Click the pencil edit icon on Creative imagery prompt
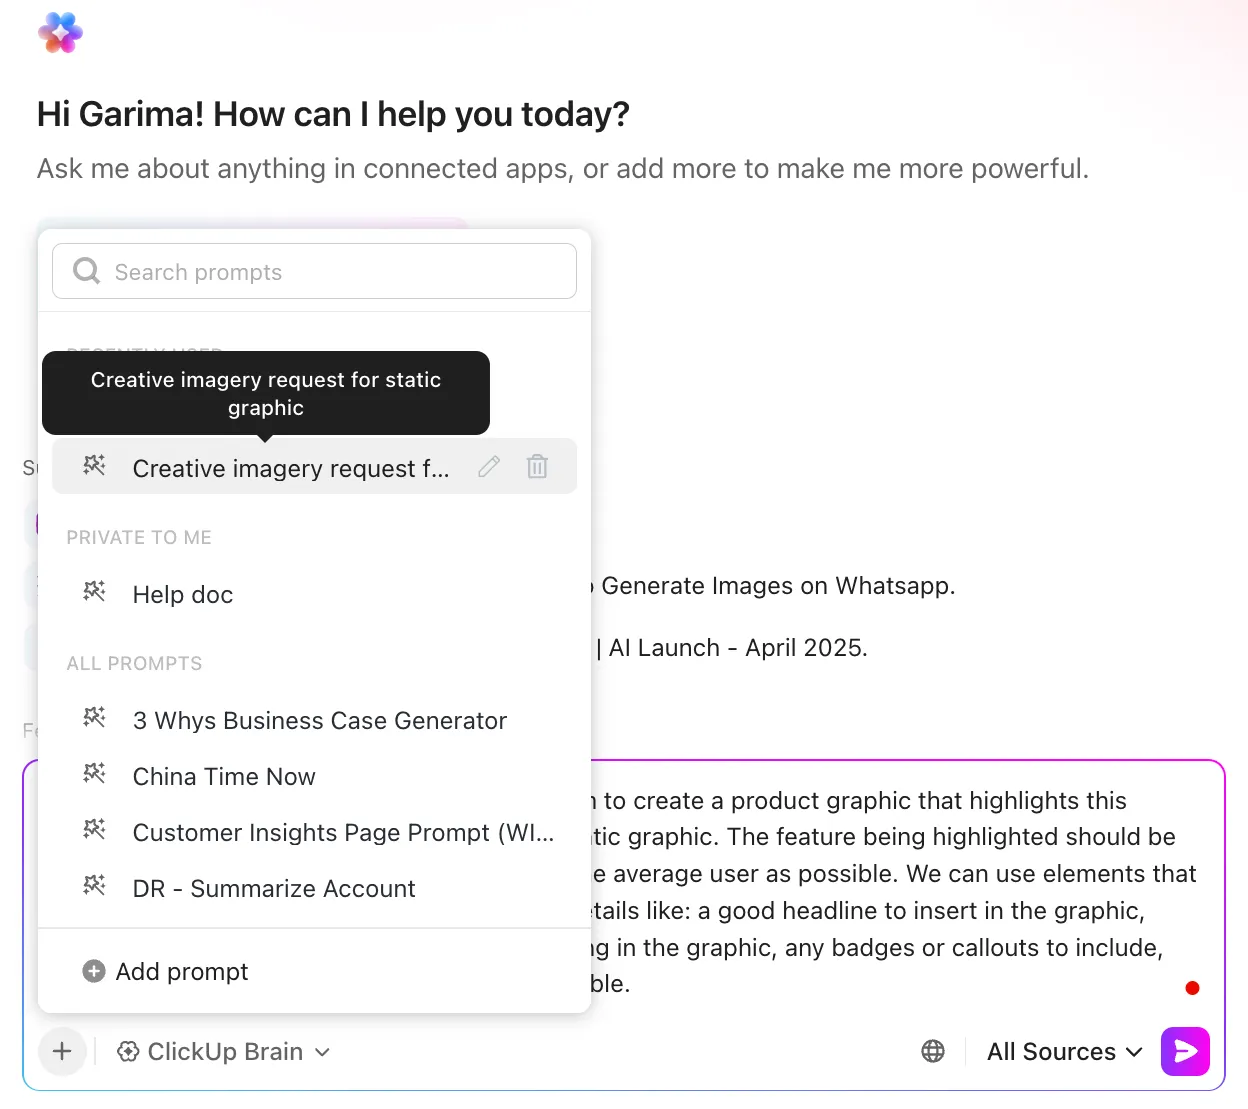The width and height of the screenshot is (1248, 1109). [489, 466]
